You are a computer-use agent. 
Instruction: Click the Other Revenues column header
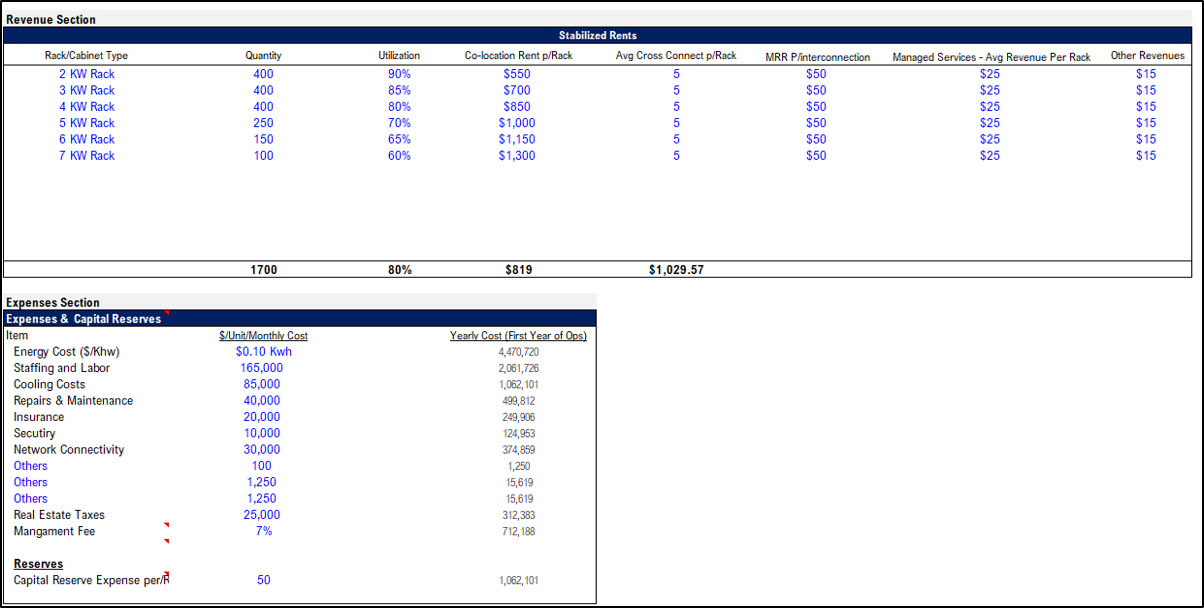(x=1147, y=56)
